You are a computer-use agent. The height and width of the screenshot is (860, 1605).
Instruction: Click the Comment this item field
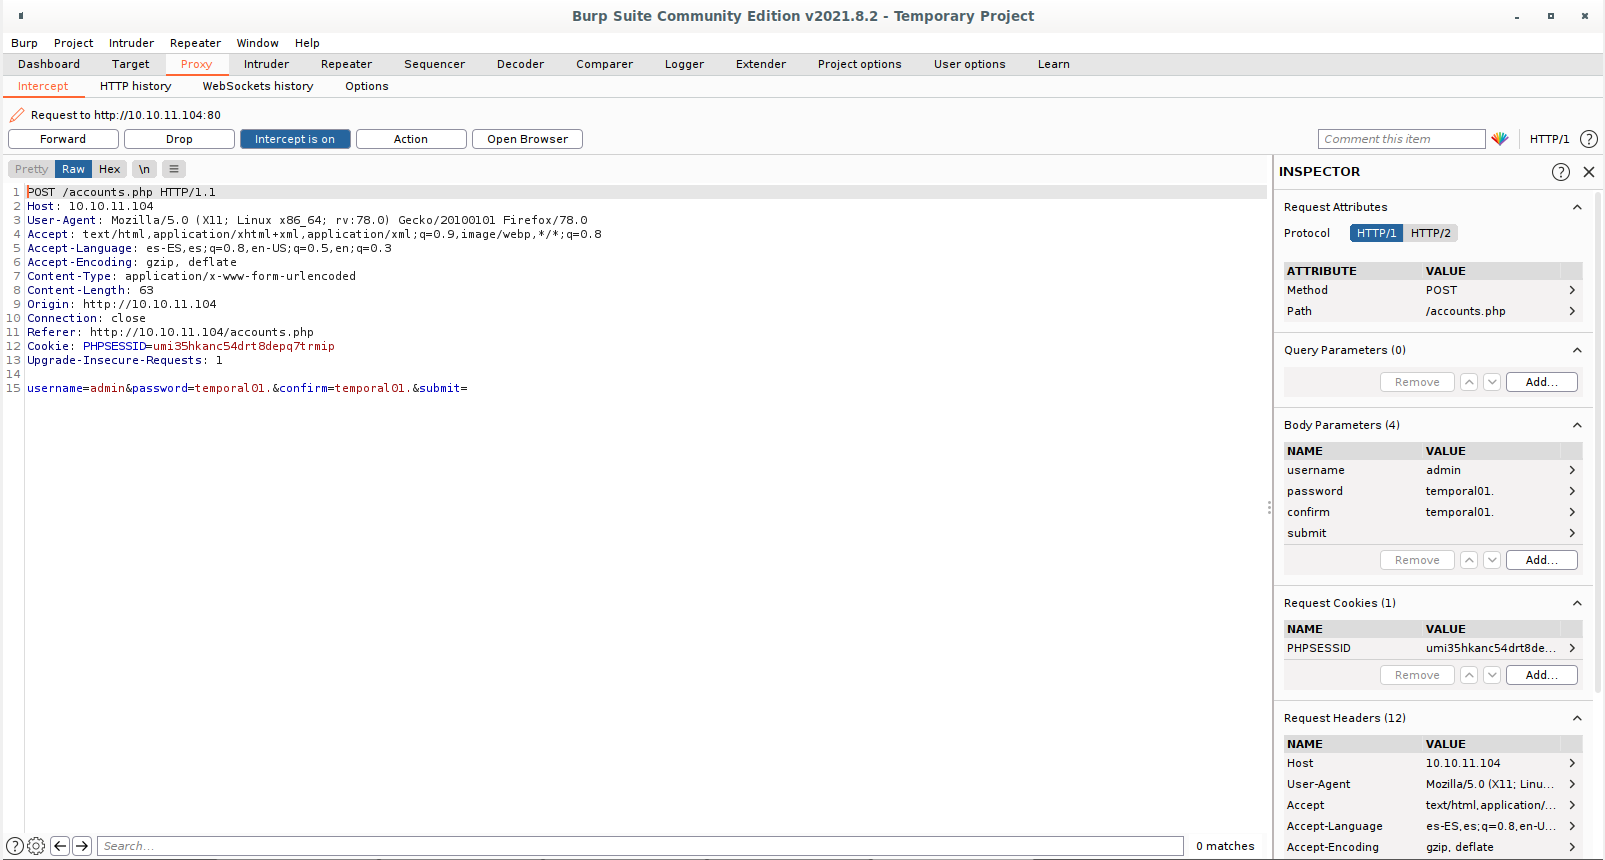pyautogui.click(x=1401, y=139)
